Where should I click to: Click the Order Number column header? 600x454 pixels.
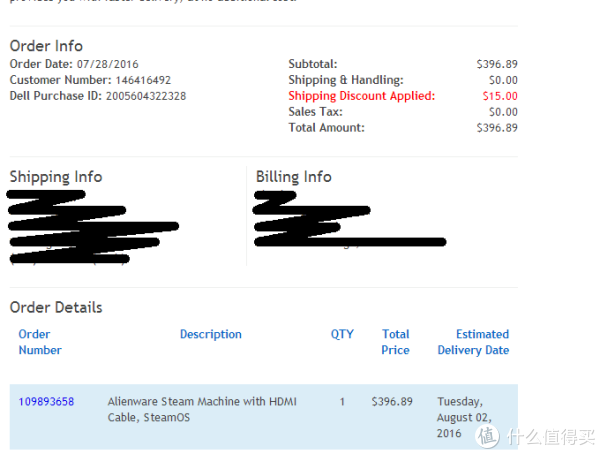(40, 342)
